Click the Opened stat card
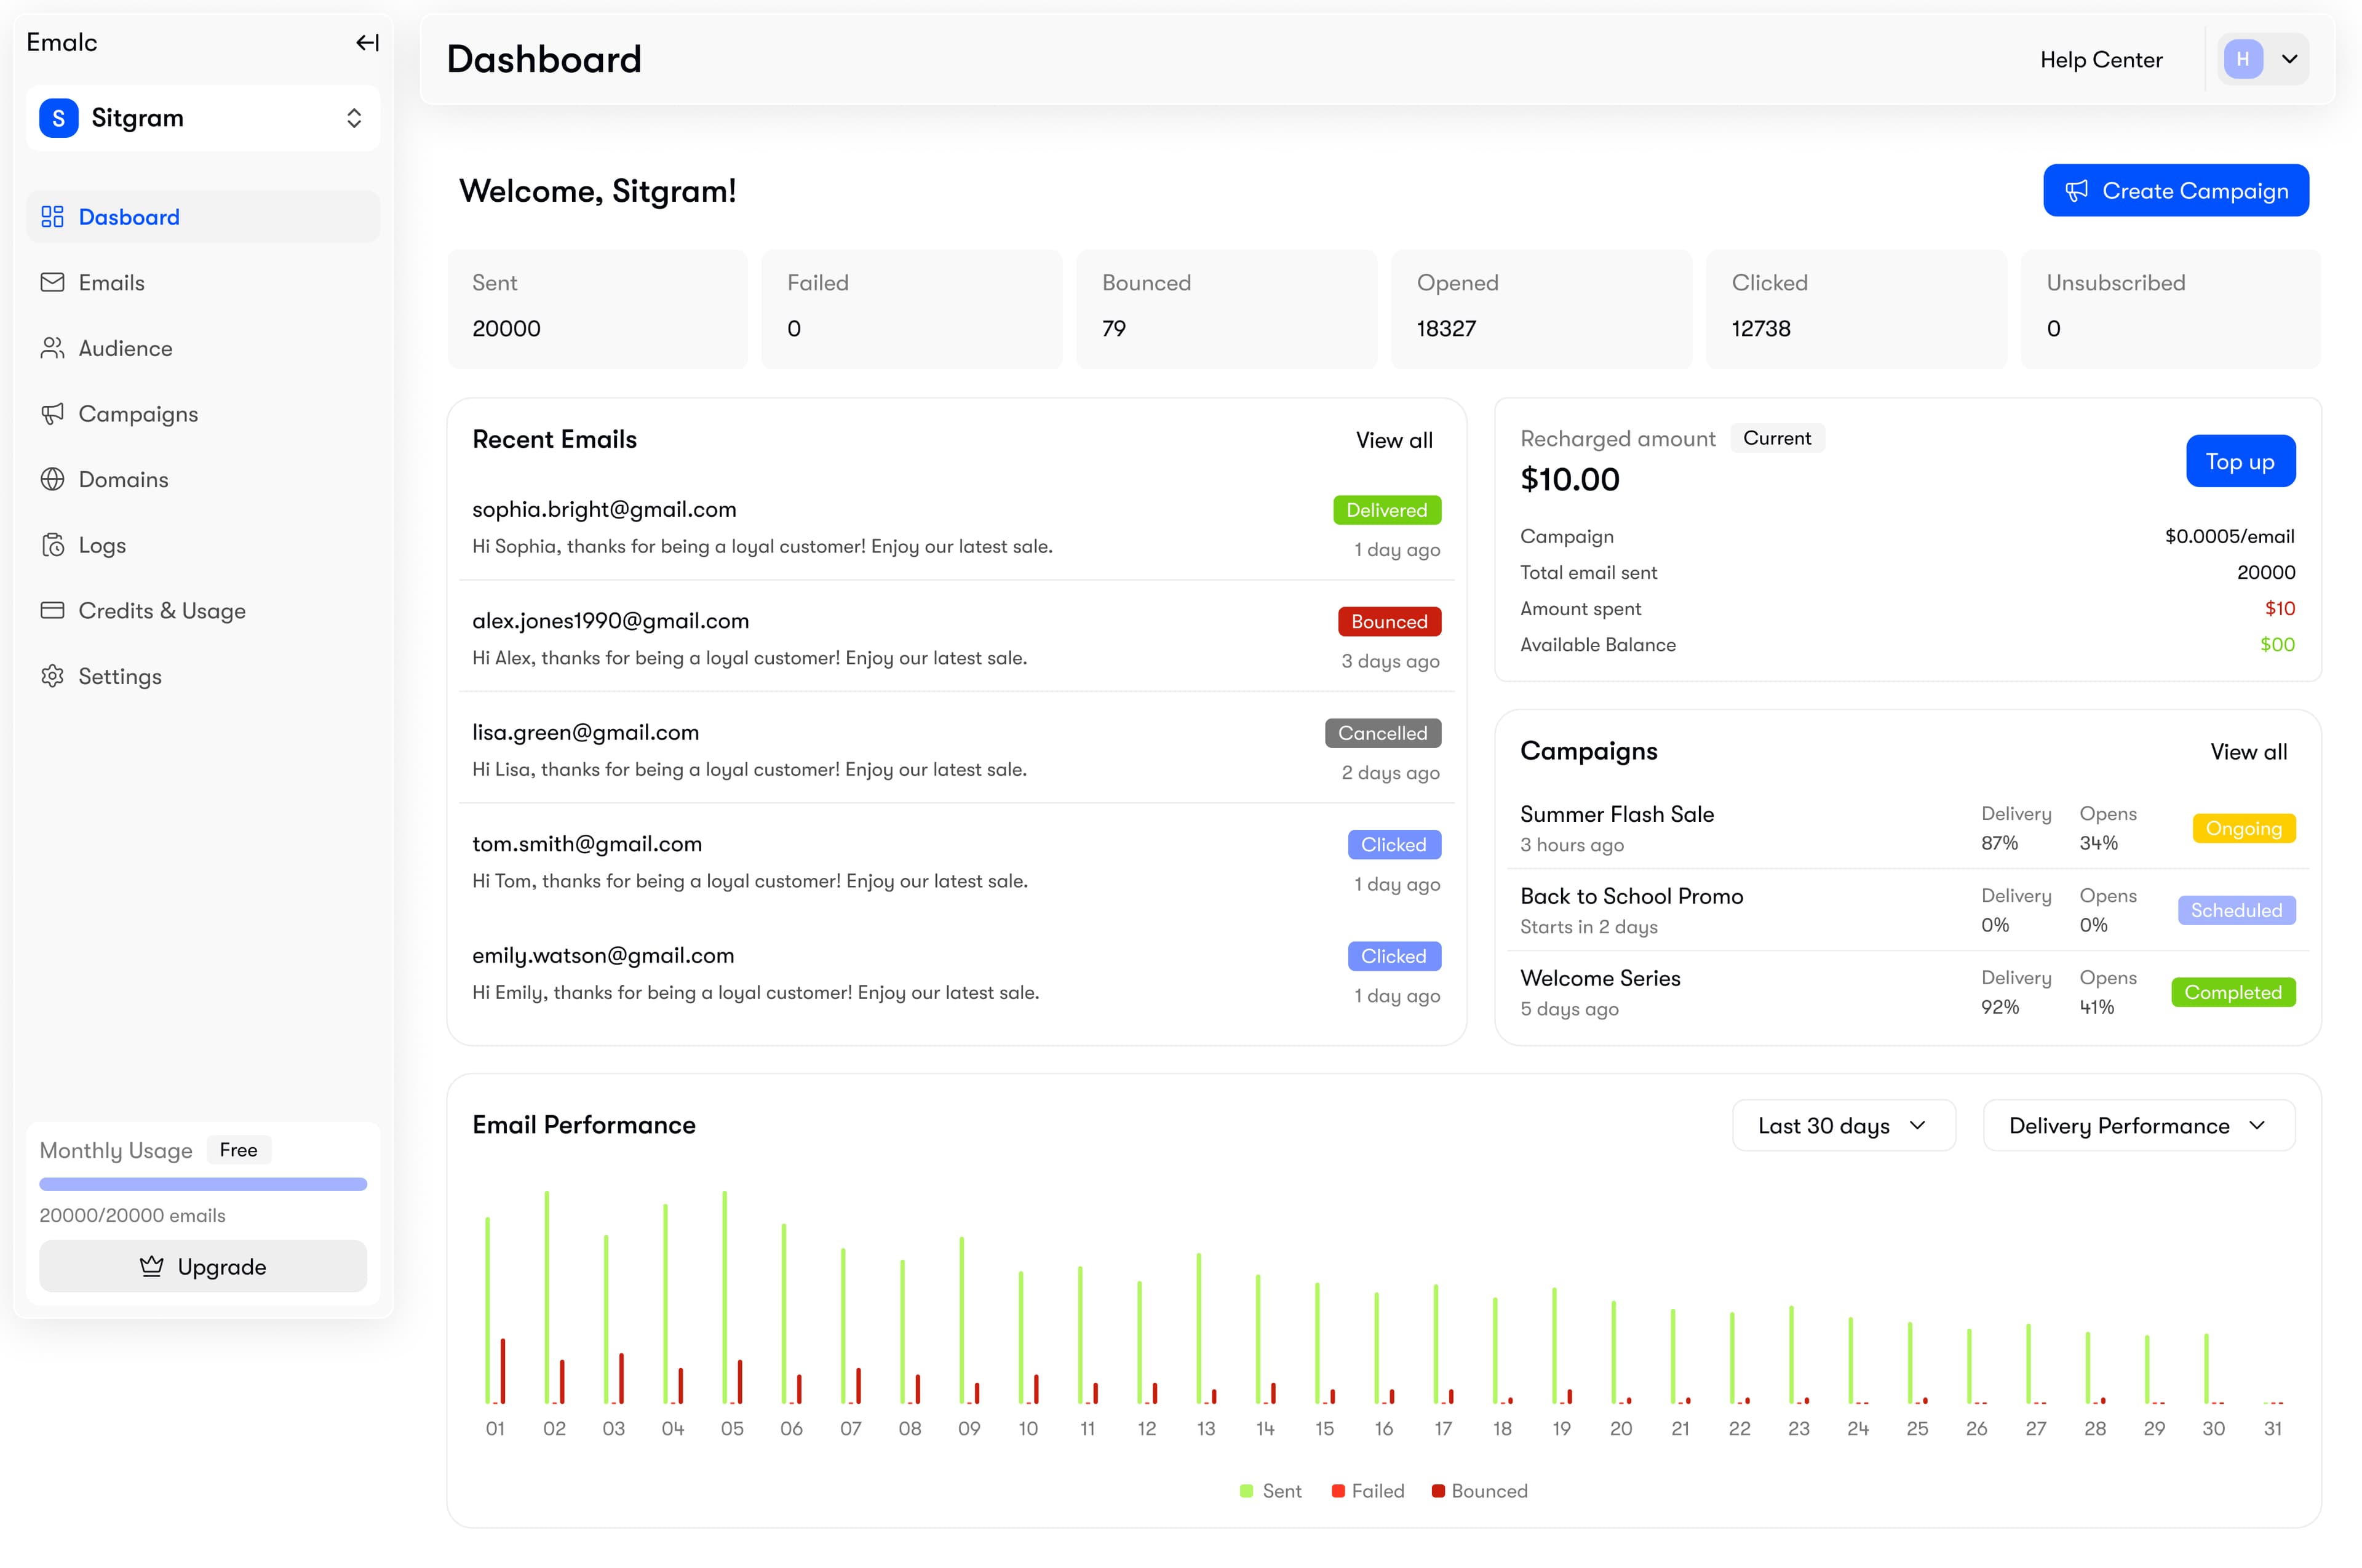 1541,309
